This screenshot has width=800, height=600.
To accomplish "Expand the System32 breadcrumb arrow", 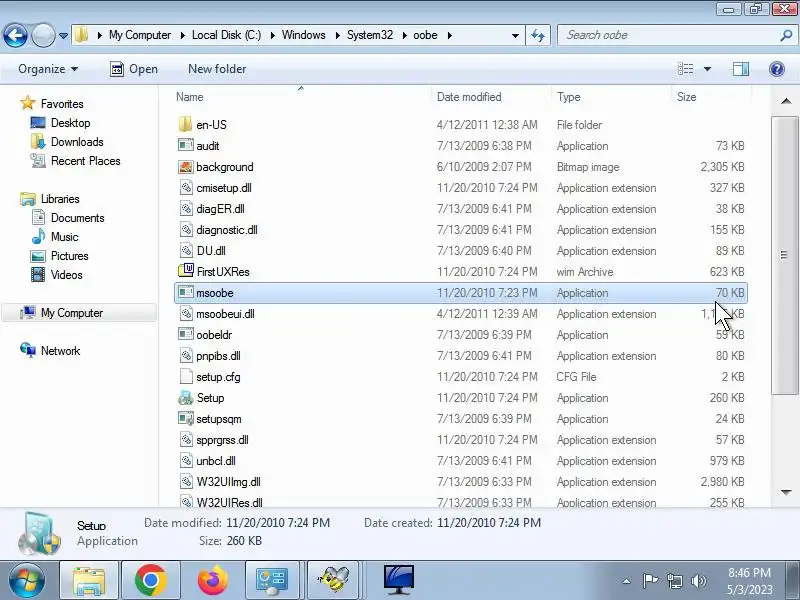I will [x=405, y=35].
